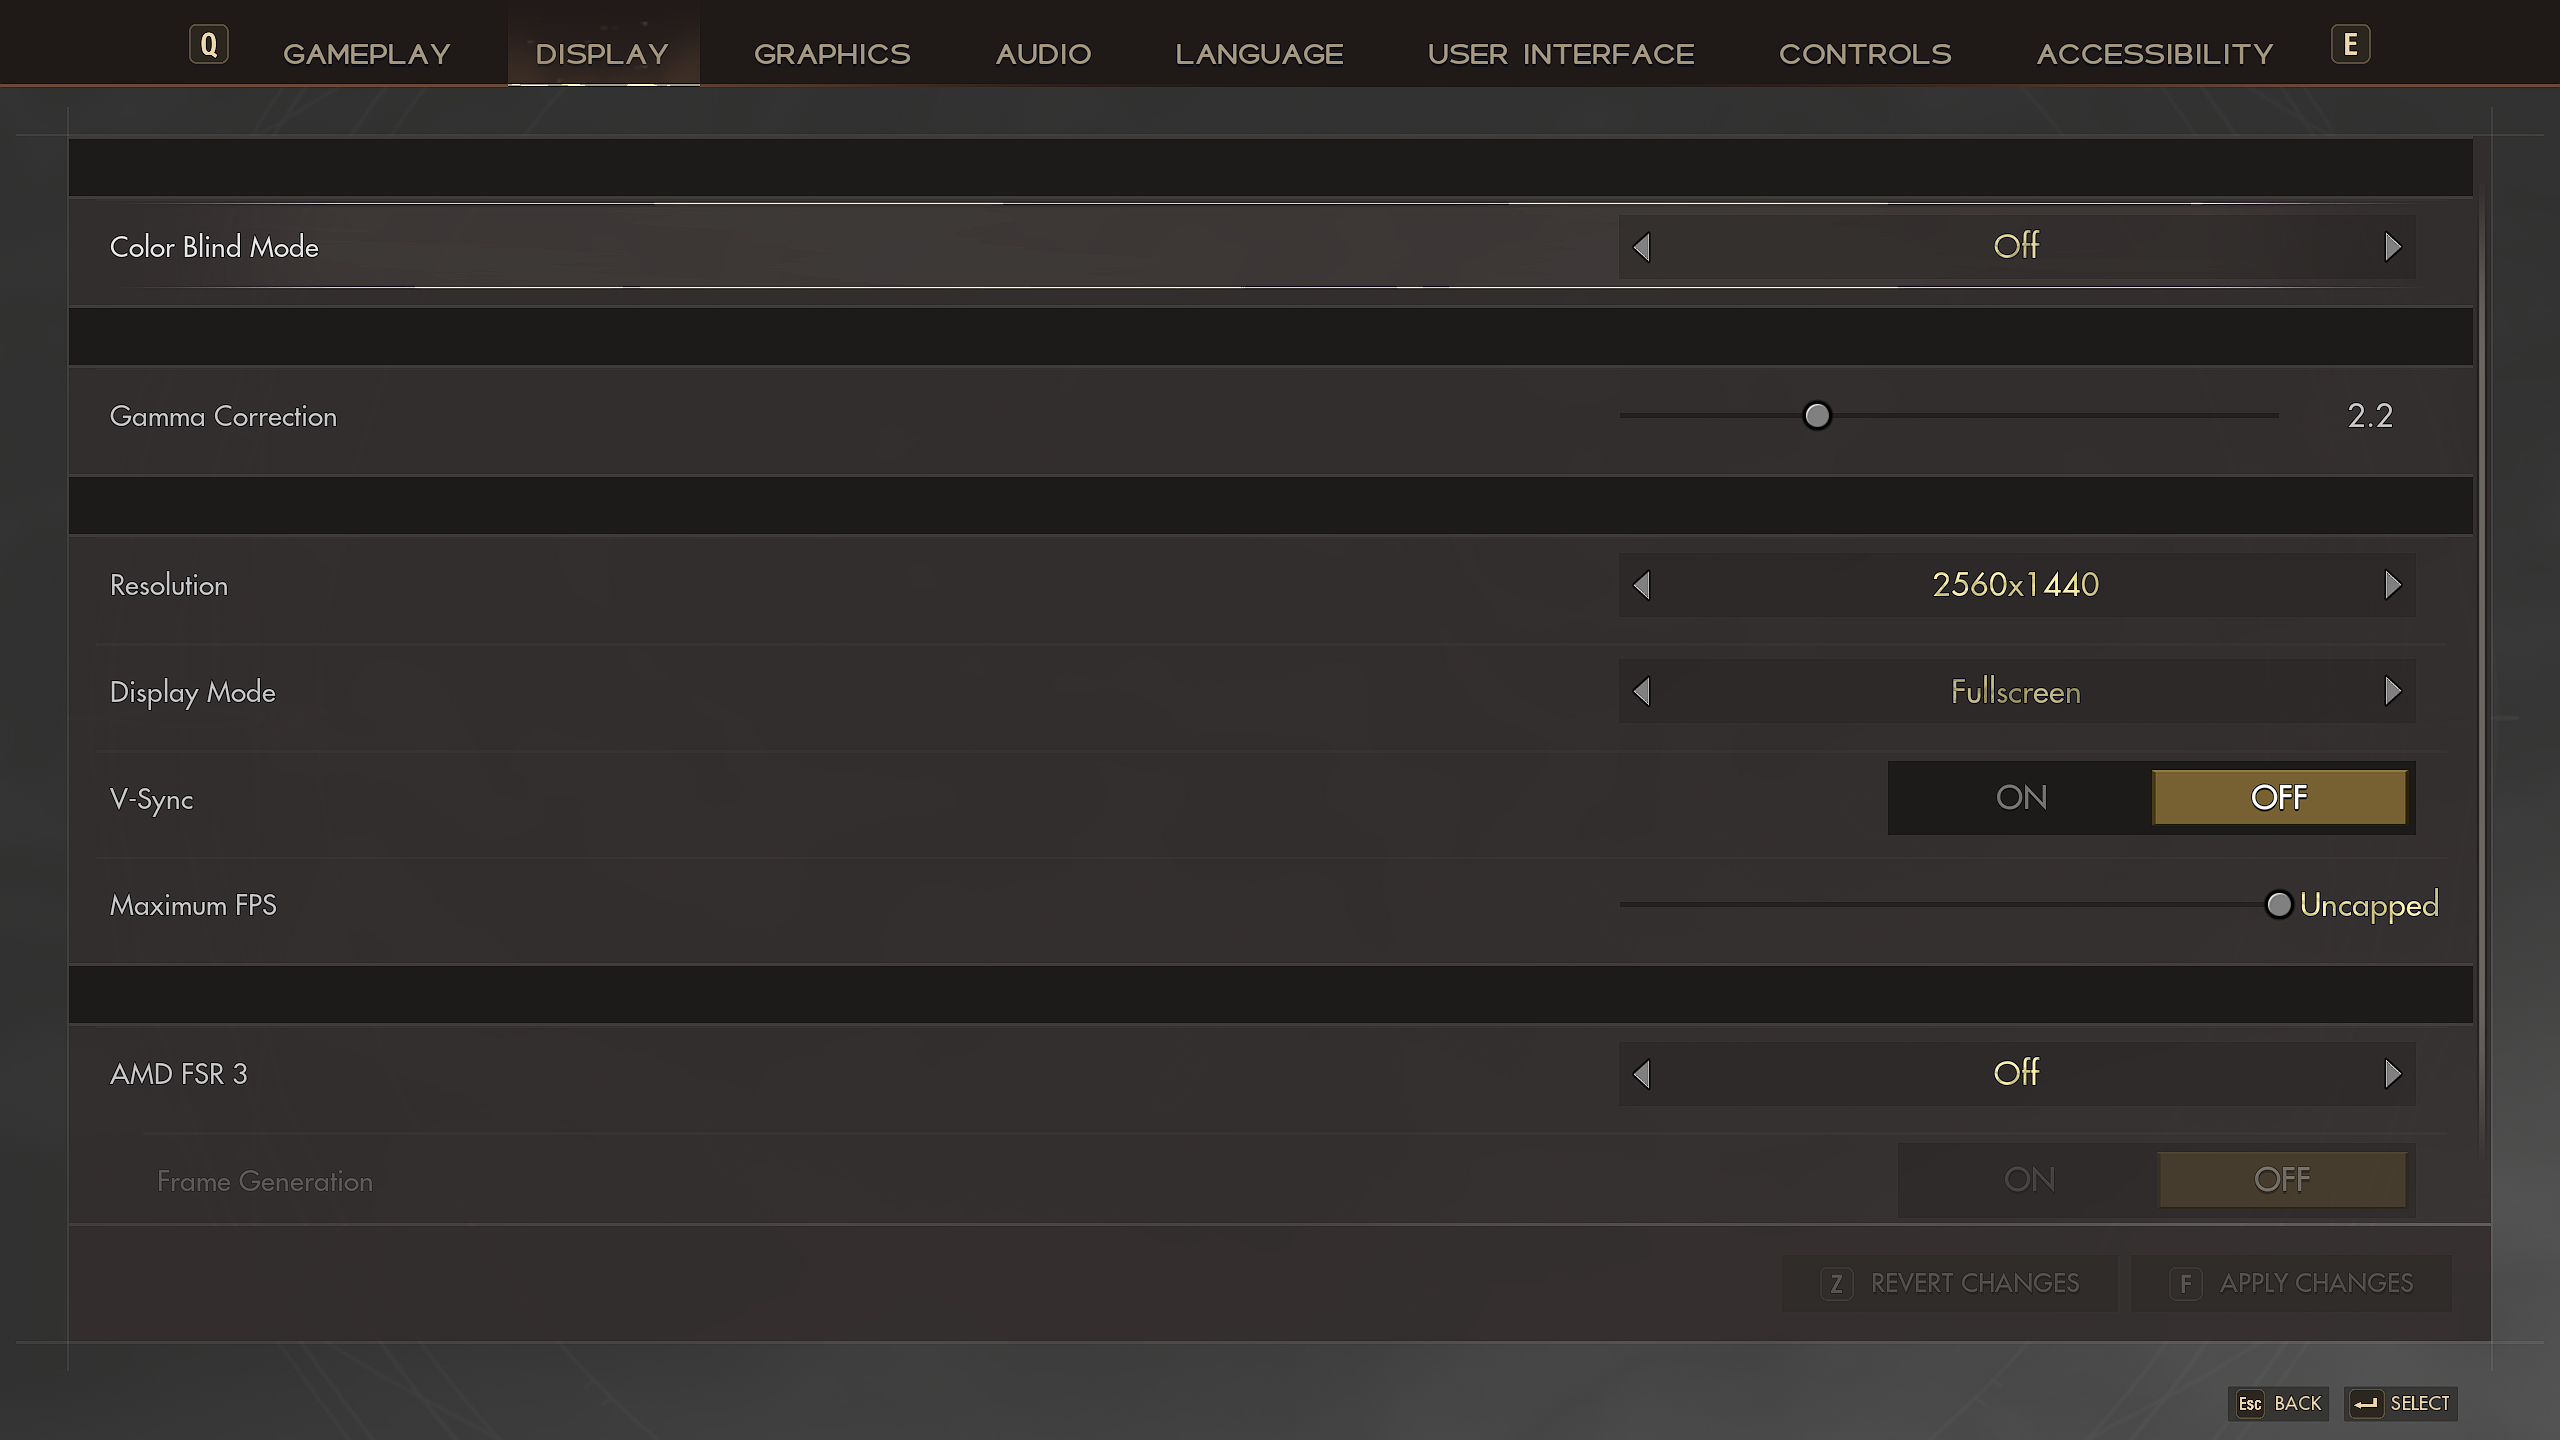
Task: Click left arrow for Display Mode
Action: [x=1641, y=691]
